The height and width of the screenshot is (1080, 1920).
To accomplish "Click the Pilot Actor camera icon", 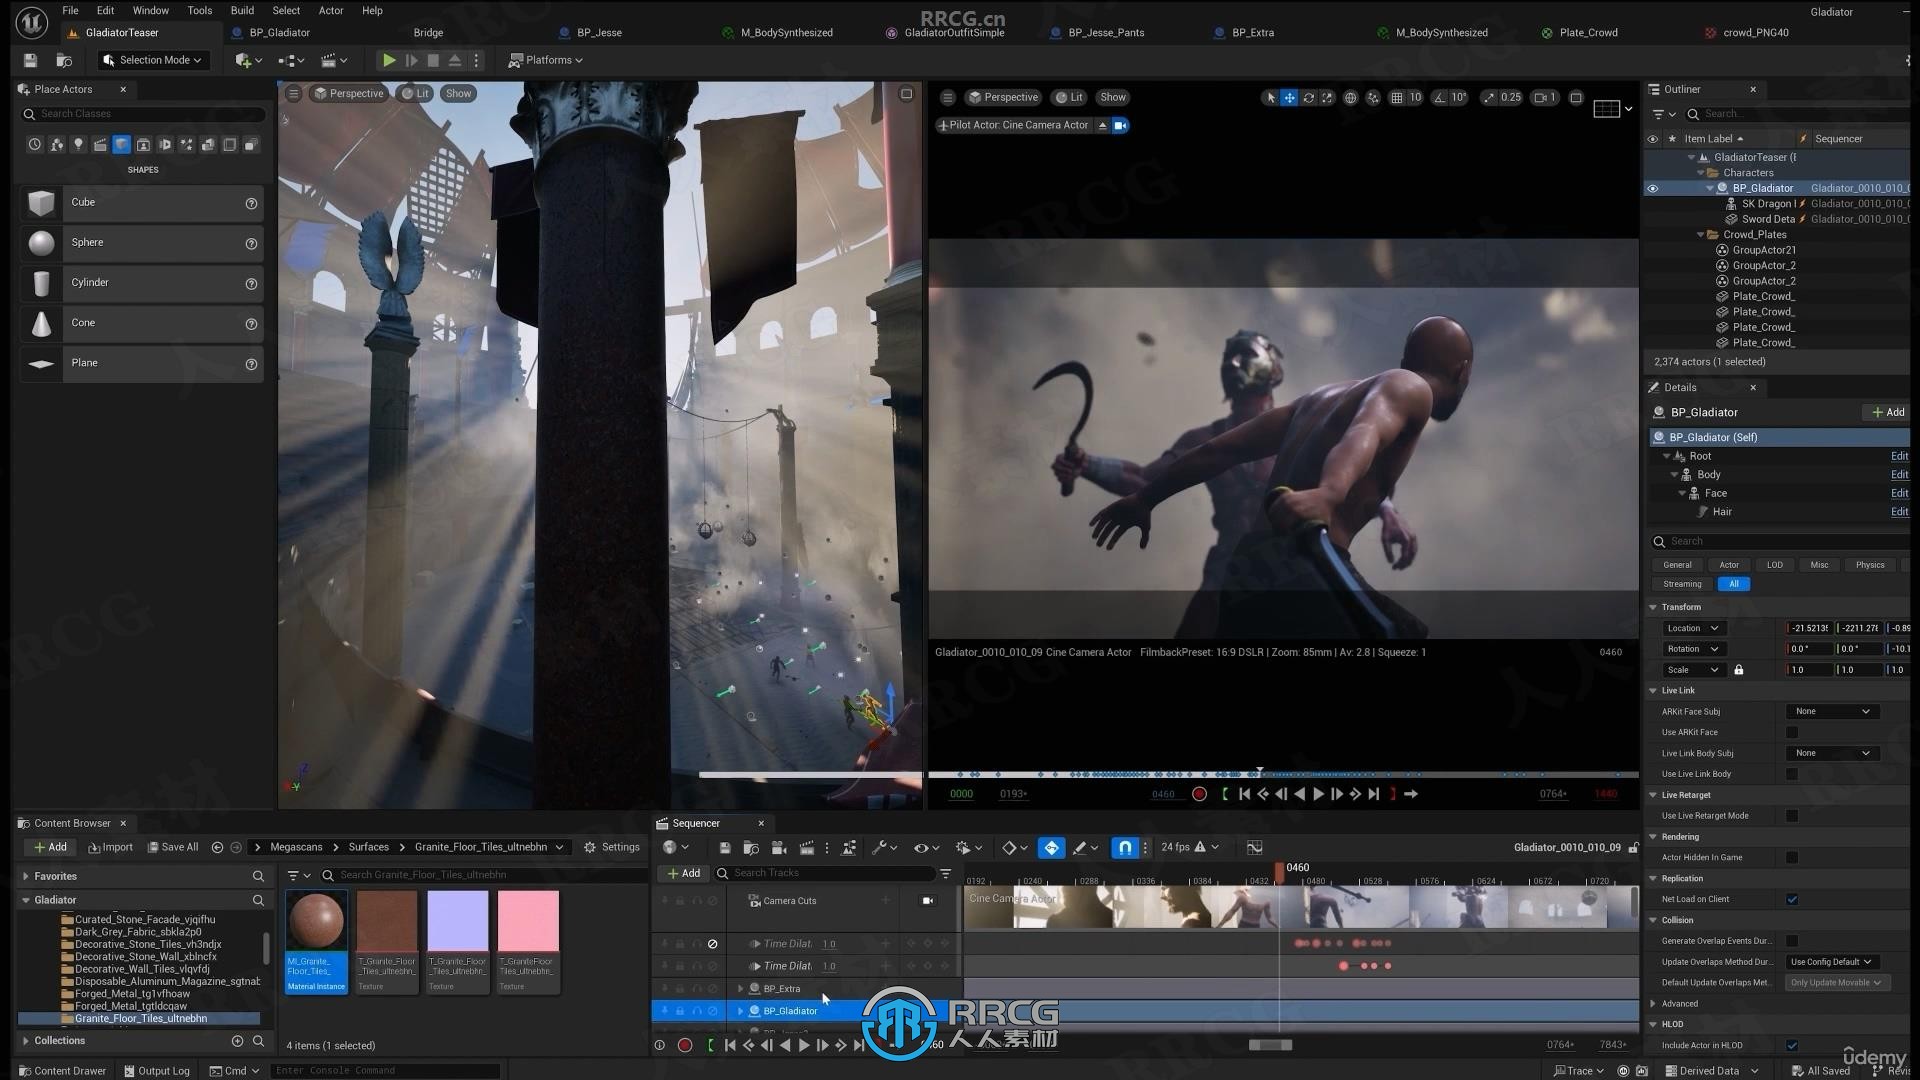I will pos(1122,123).
